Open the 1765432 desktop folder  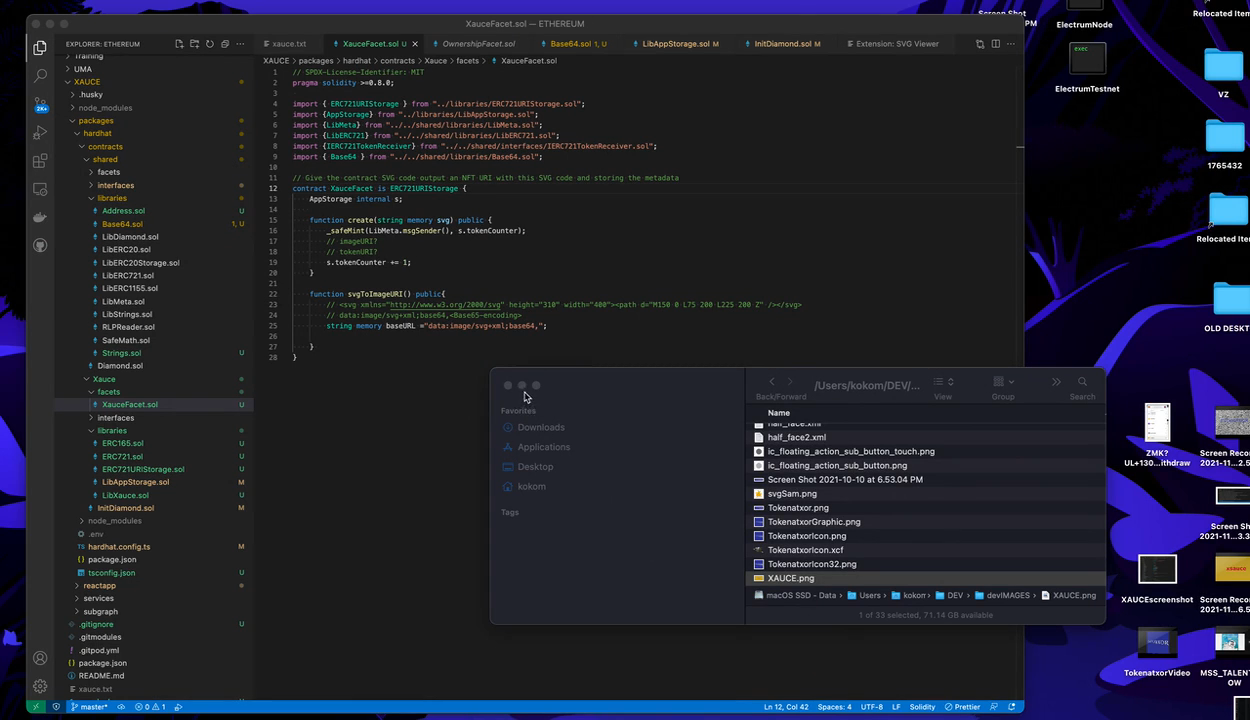(1225, 145)
